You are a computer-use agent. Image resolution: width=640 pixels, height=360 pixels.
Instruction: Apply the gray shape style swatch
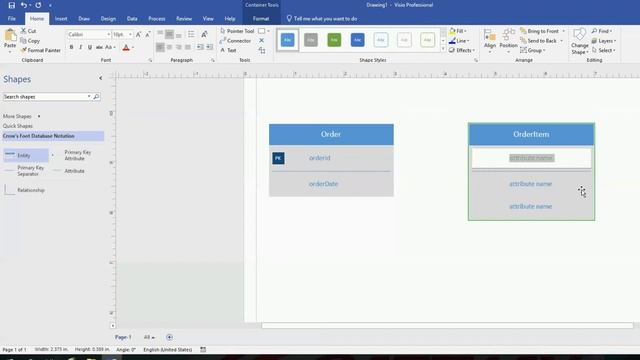click(x=311, y=40)
